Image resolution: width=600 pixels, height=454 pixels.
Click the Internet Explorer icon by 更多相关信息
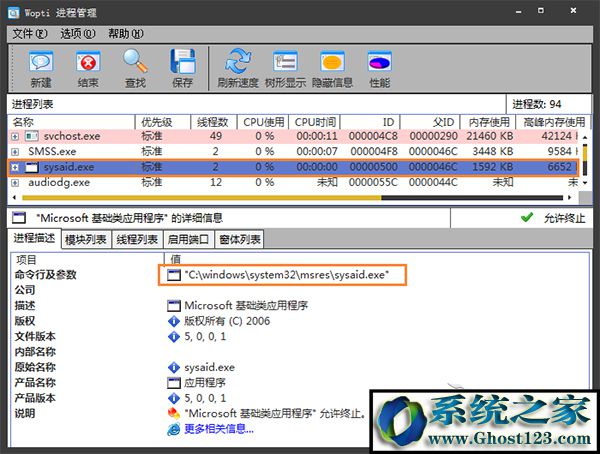point(174,429)
